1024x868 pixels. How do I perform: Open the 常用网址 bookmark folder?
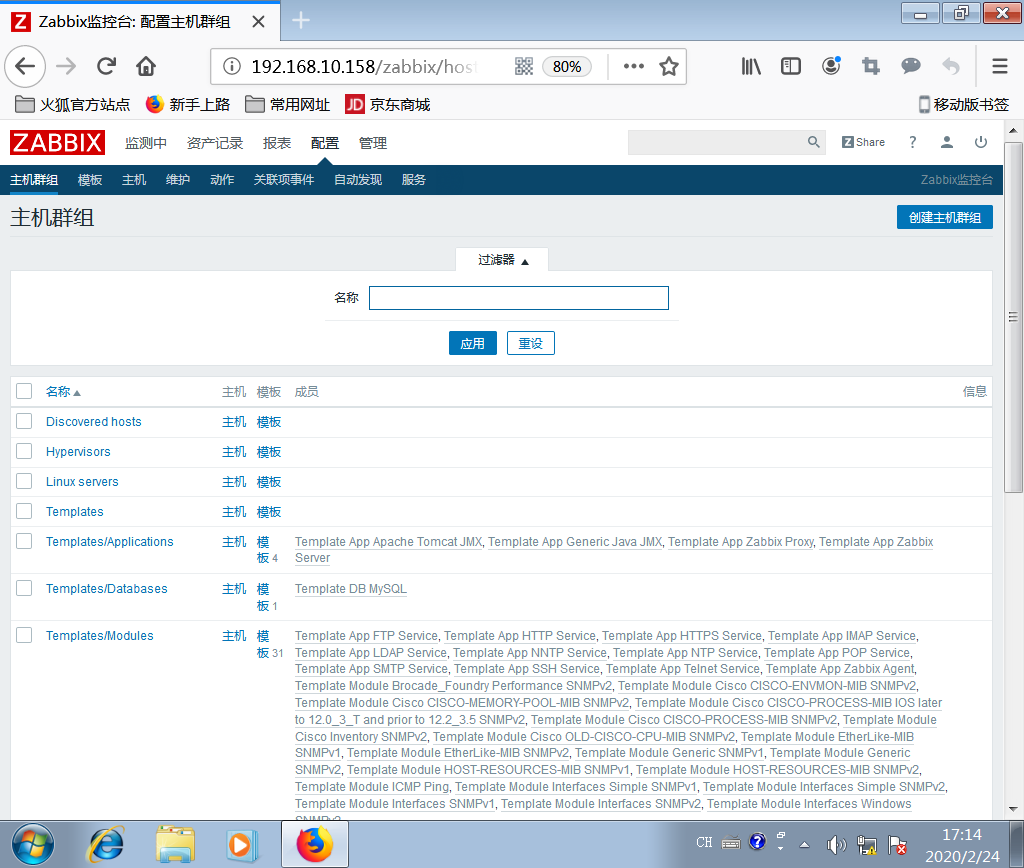click(x=287, y=104)
